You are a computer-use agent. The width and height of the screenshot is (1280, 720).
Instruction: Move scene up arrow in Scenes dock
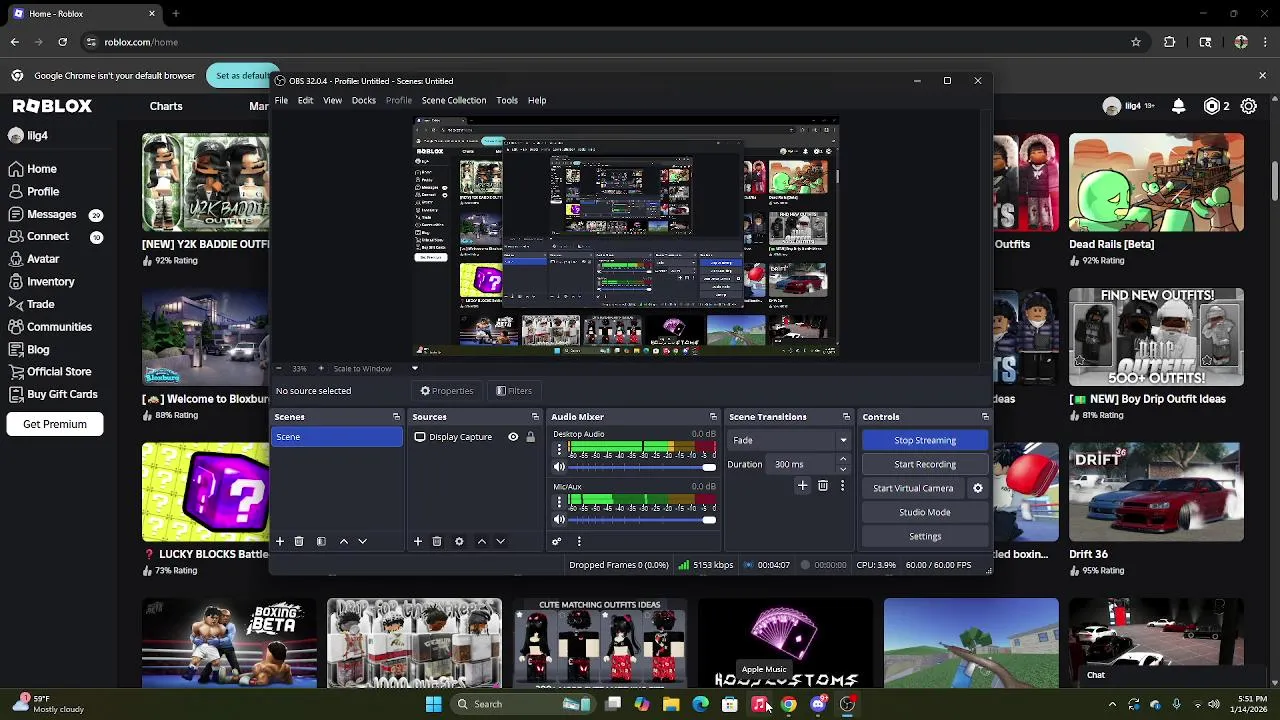pyautogui.click(x=344, y=541)
